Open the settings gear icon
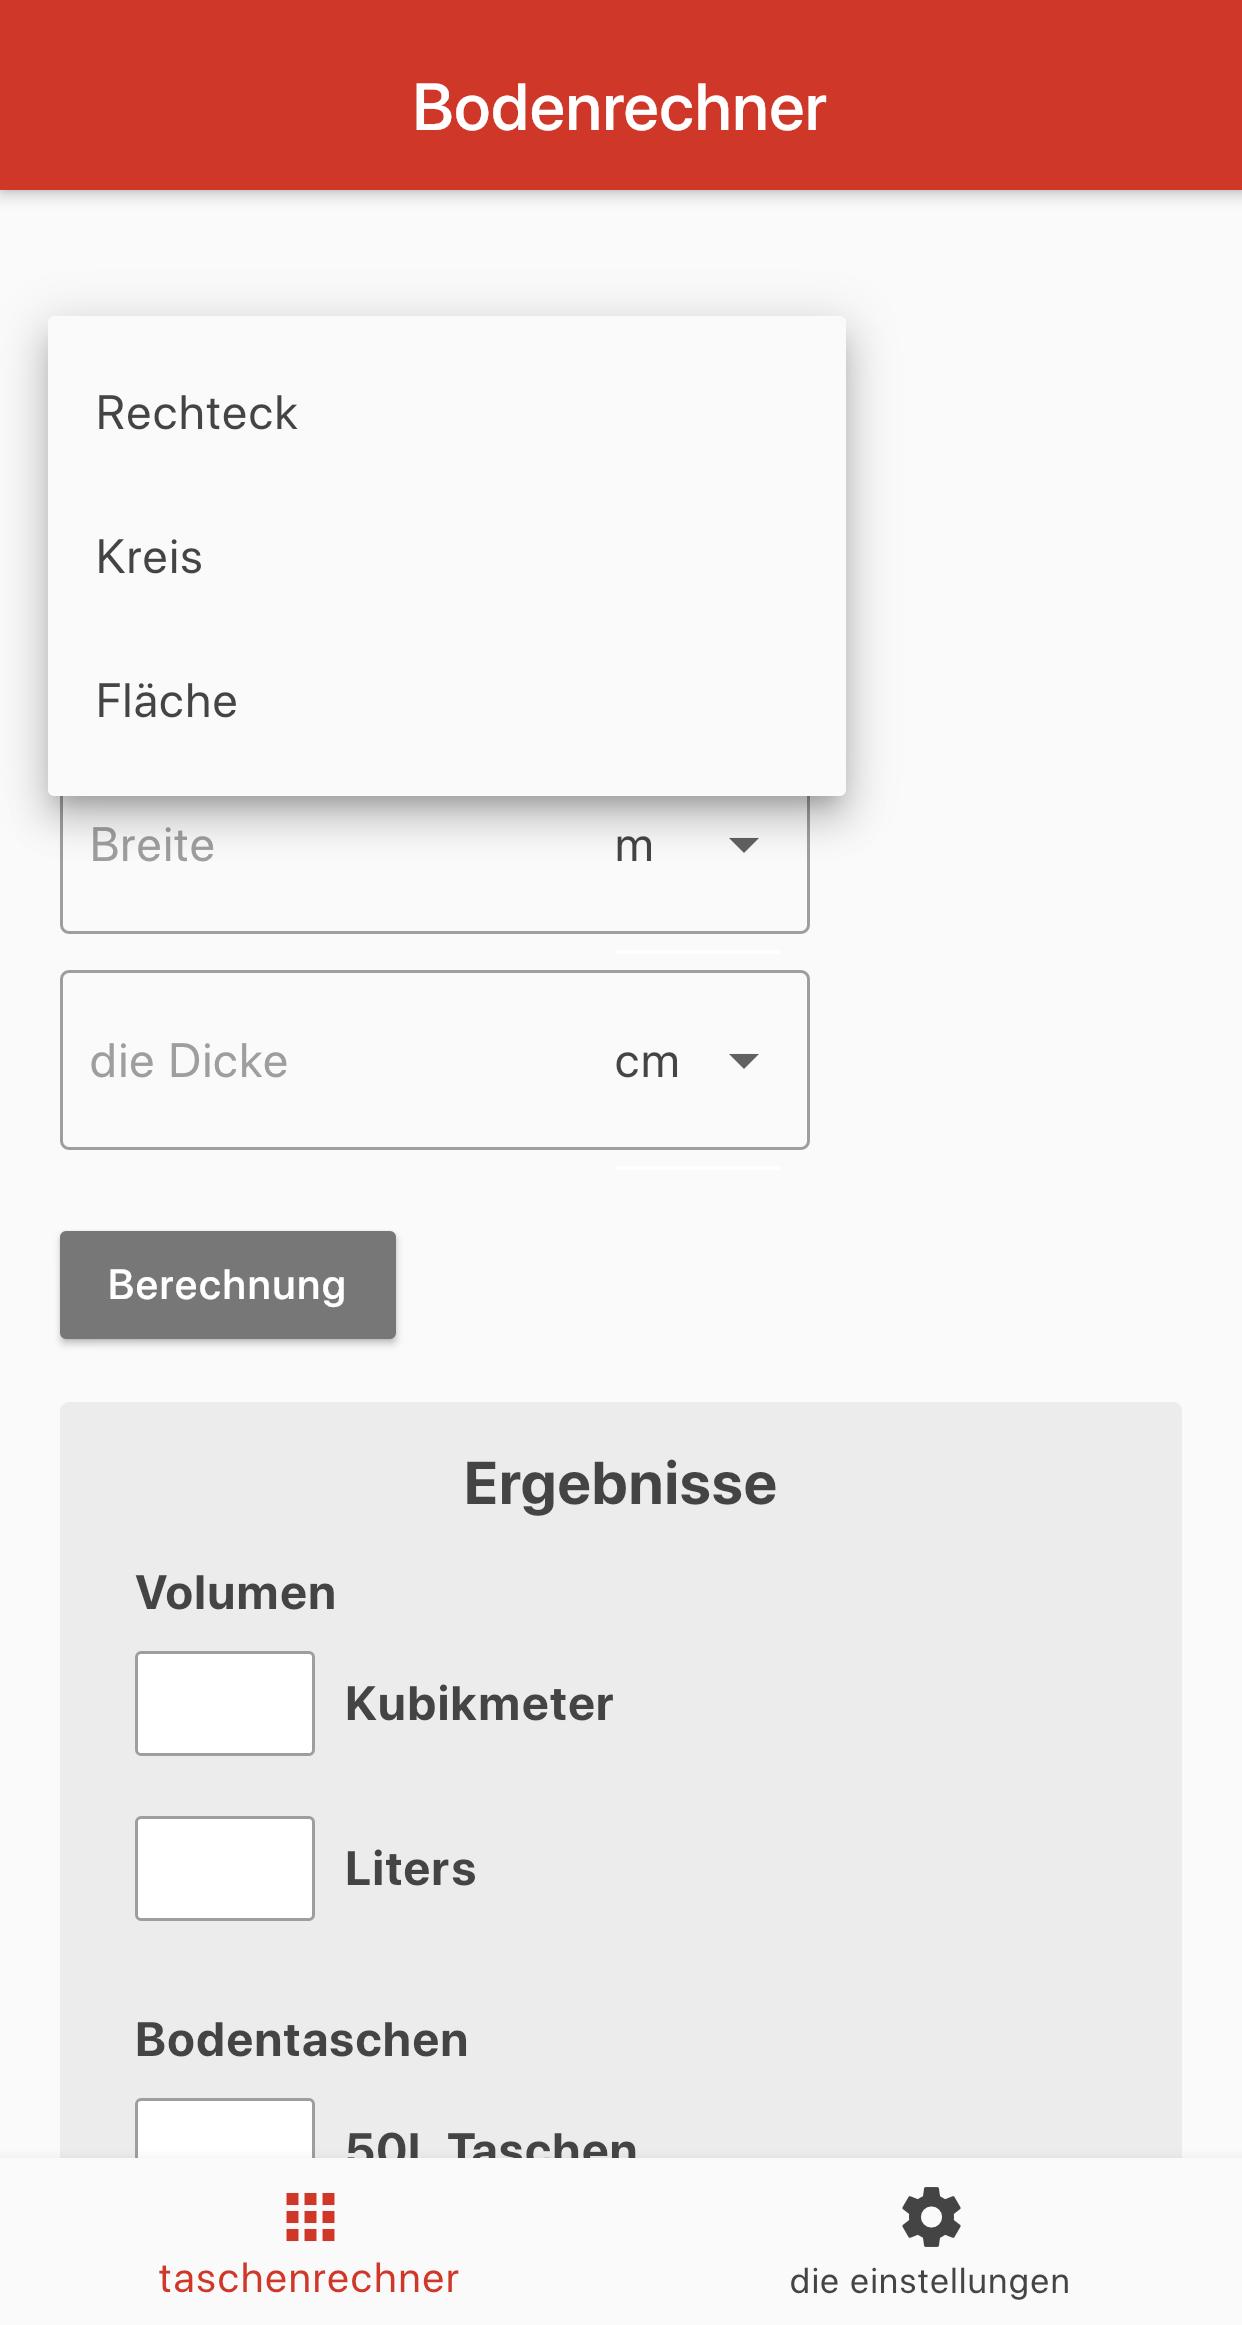Screen dimensions: 1242x2325 coord(931,2217)
